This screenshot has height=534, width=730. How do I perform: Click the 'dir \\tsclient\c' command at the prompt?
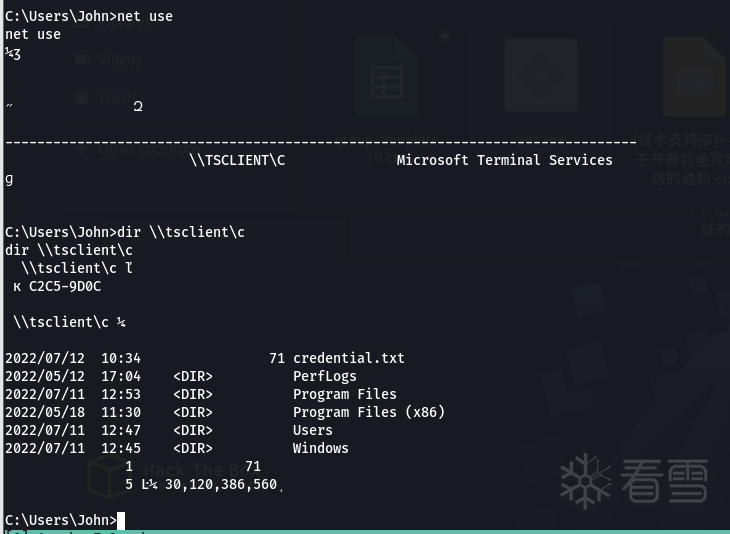(180, 232)
